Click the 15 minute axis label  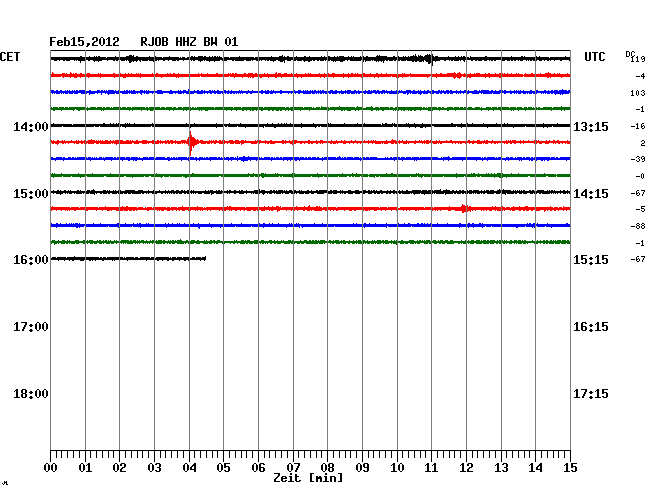click(x=570, y=468)
